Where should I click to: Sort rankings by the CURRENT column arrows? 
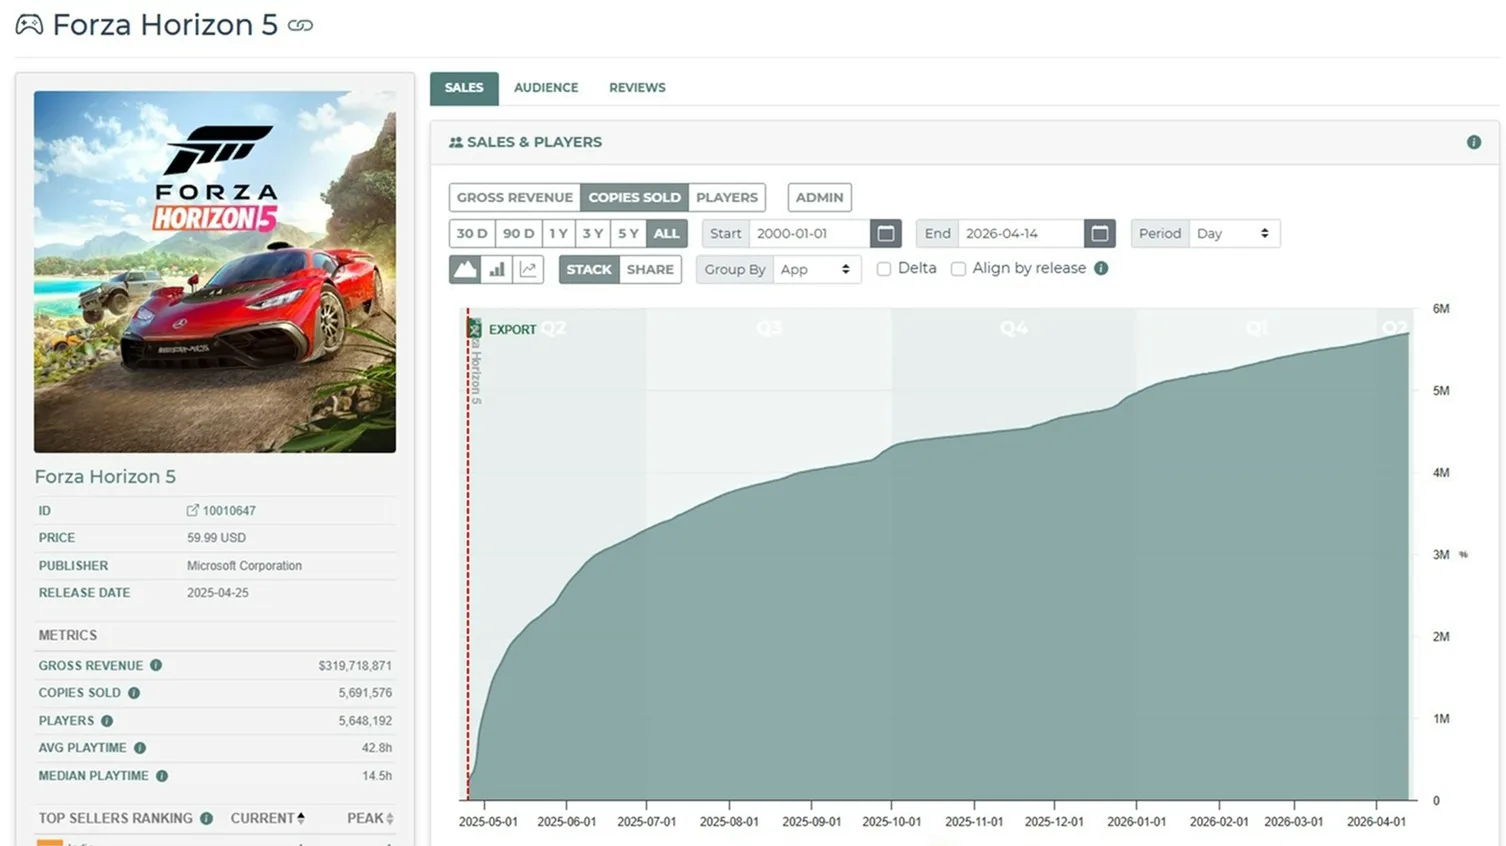click(301, 818)
